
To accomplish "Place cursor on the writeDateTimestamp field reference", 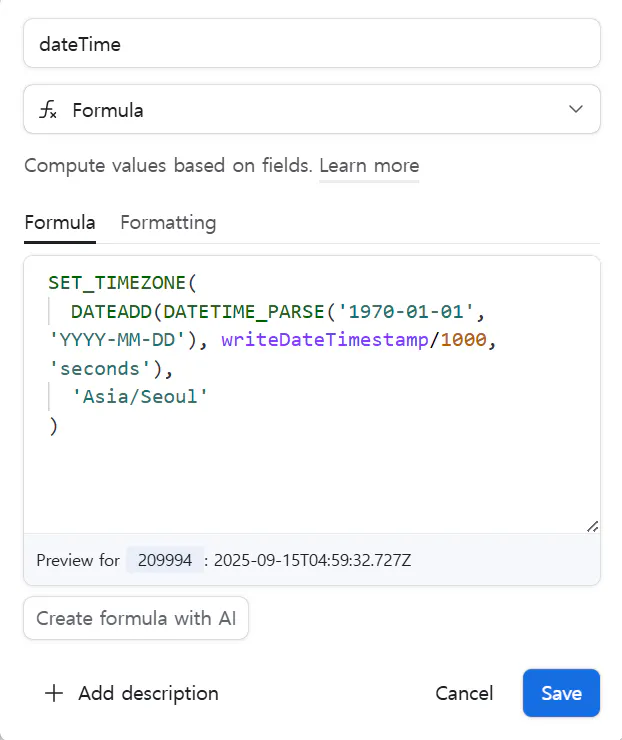I will [324, 340].
